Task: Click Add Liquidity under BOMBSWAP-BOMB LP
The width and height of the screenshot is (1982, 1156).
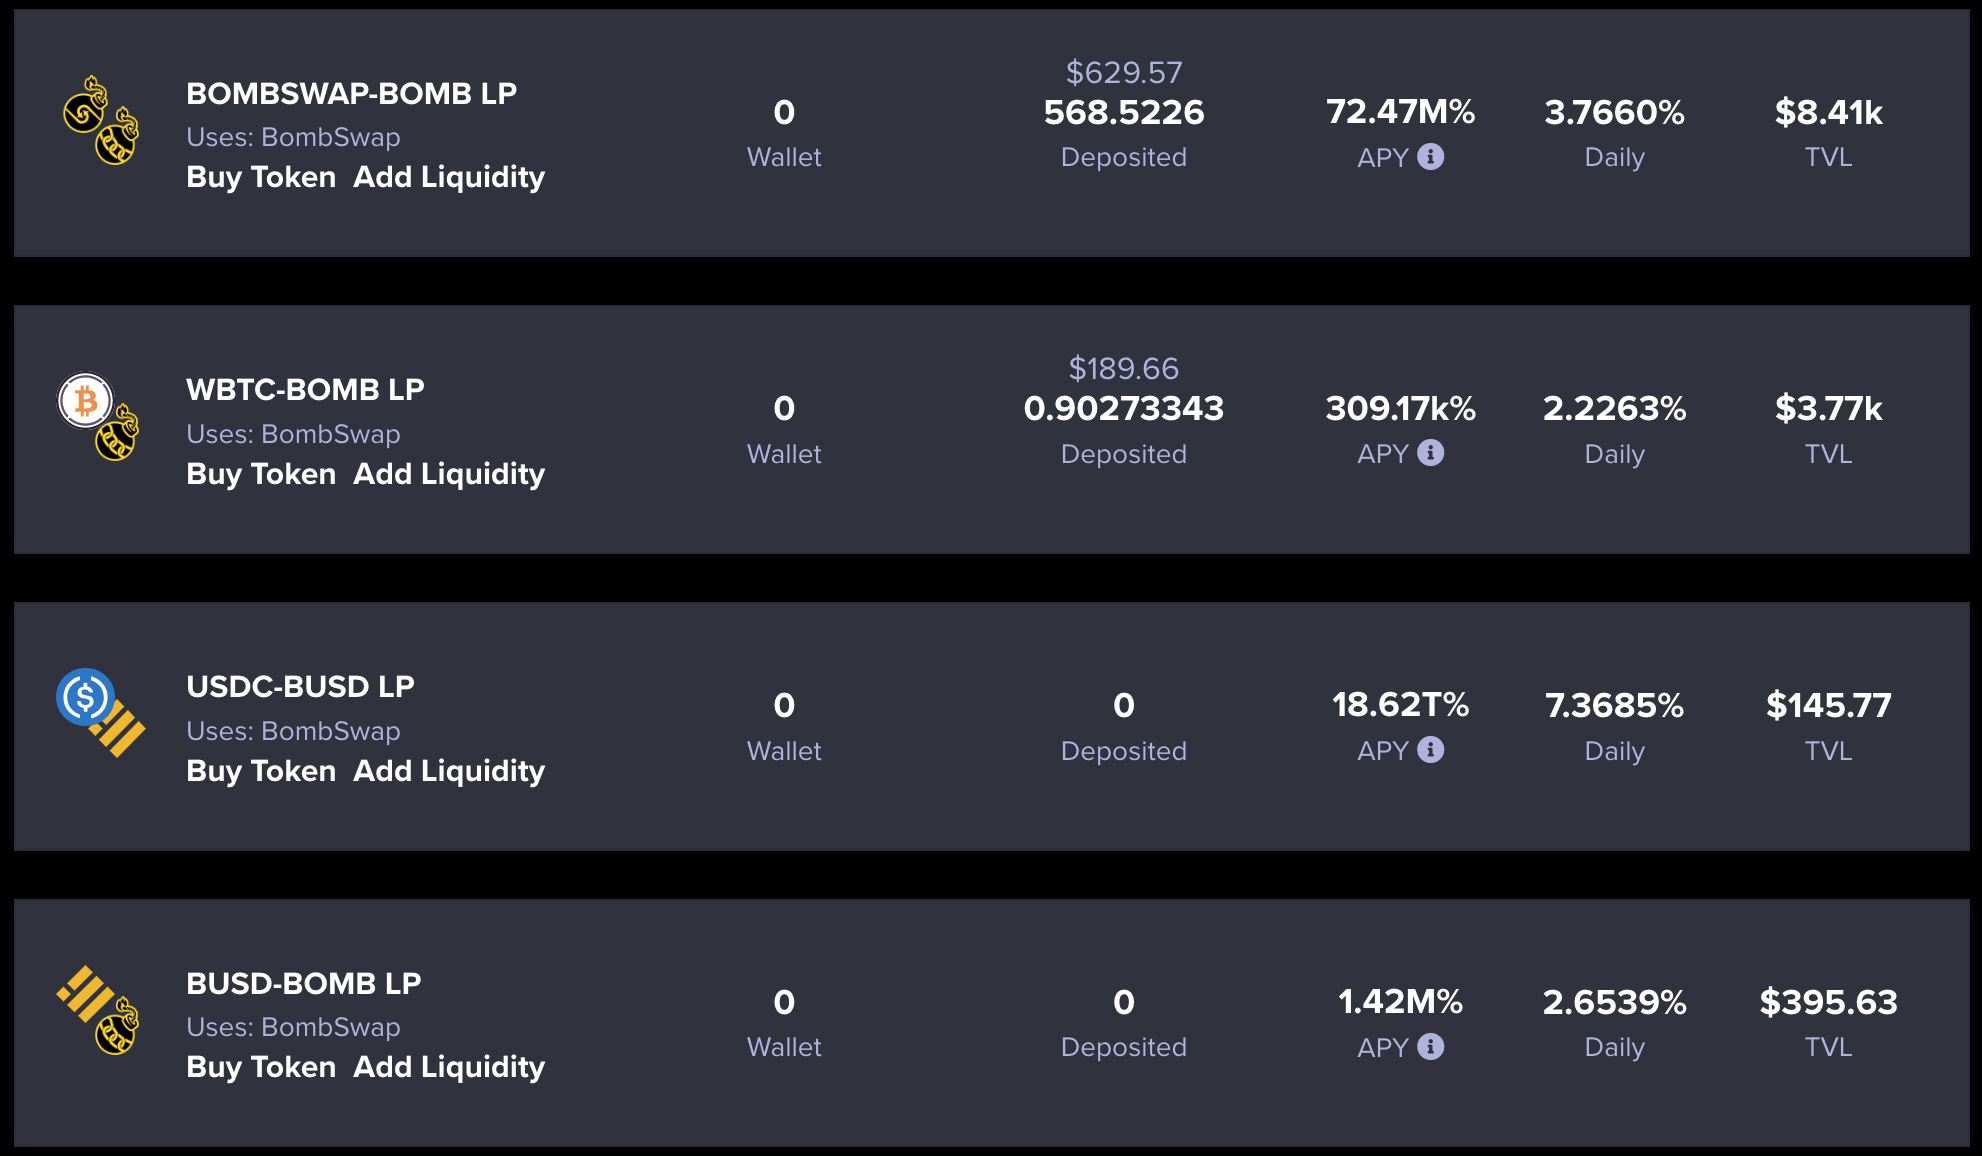Action: 449,177
